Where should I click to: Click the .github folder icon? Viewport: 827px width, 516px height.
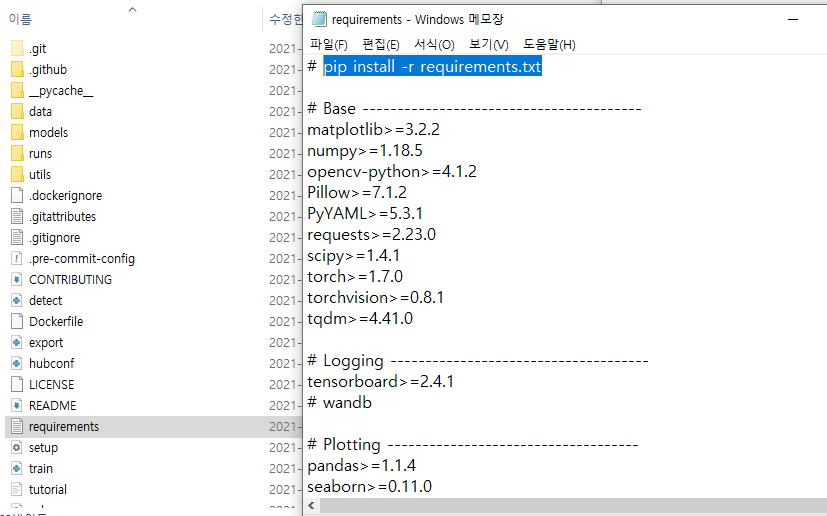tap(17, 70)
